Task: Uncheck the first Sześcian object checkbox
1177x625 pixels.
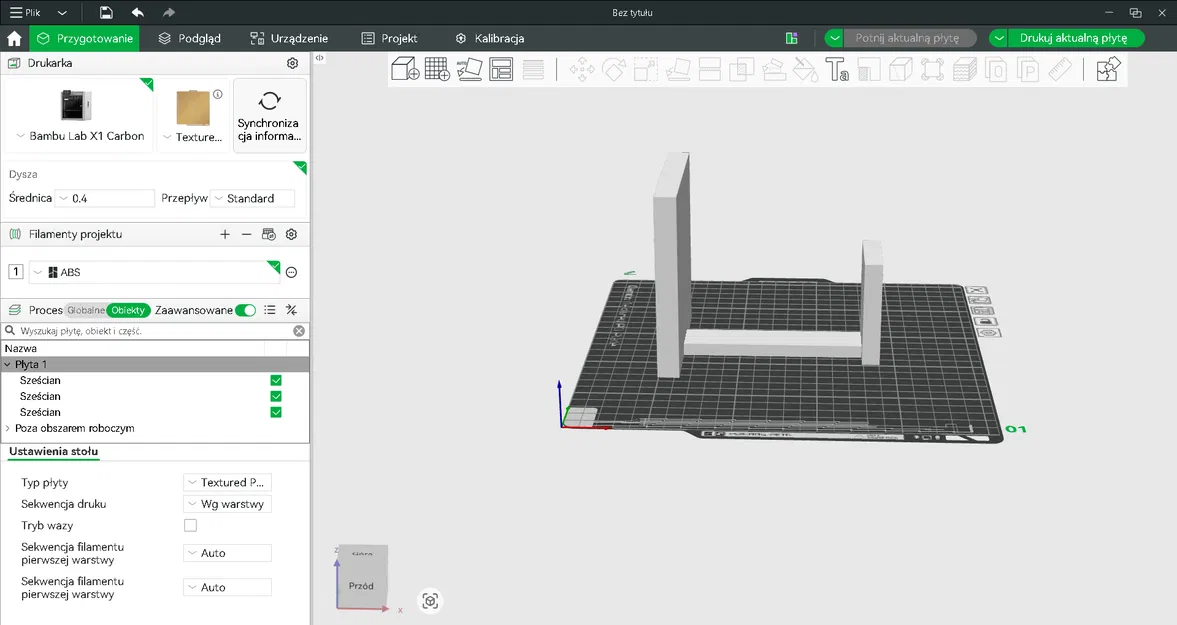Action: pos(276,381)
